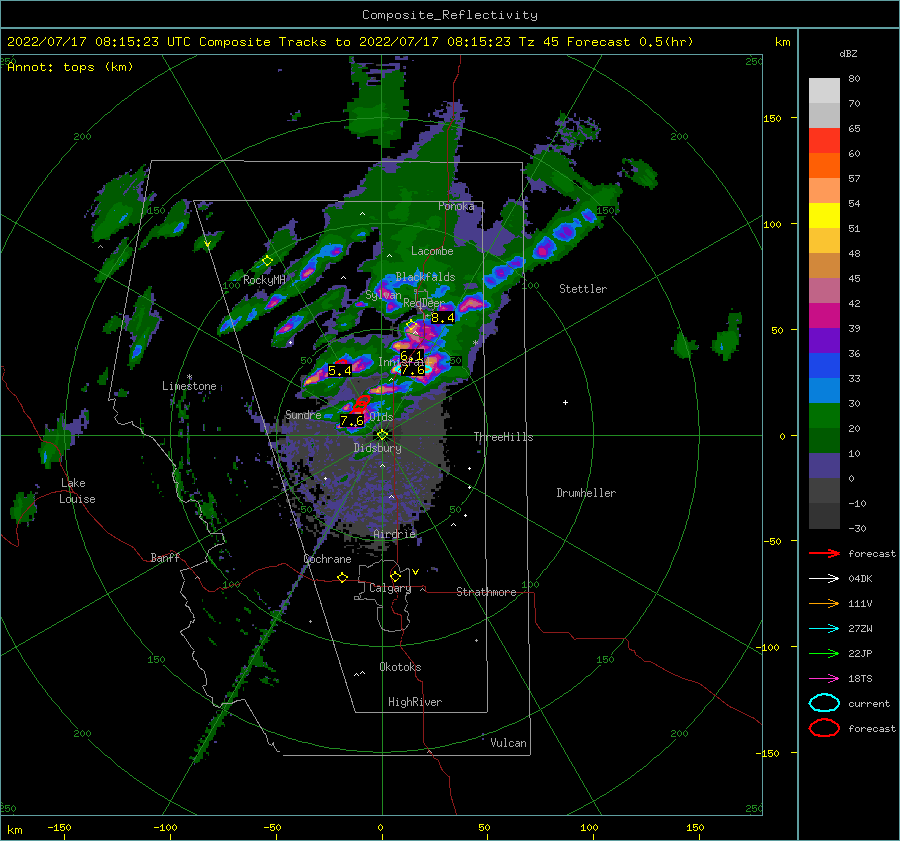The image size is (900, 841).
Task: Click the Composite_Reflectivity title
Action: pyautogui.click(x=450, y=15)
